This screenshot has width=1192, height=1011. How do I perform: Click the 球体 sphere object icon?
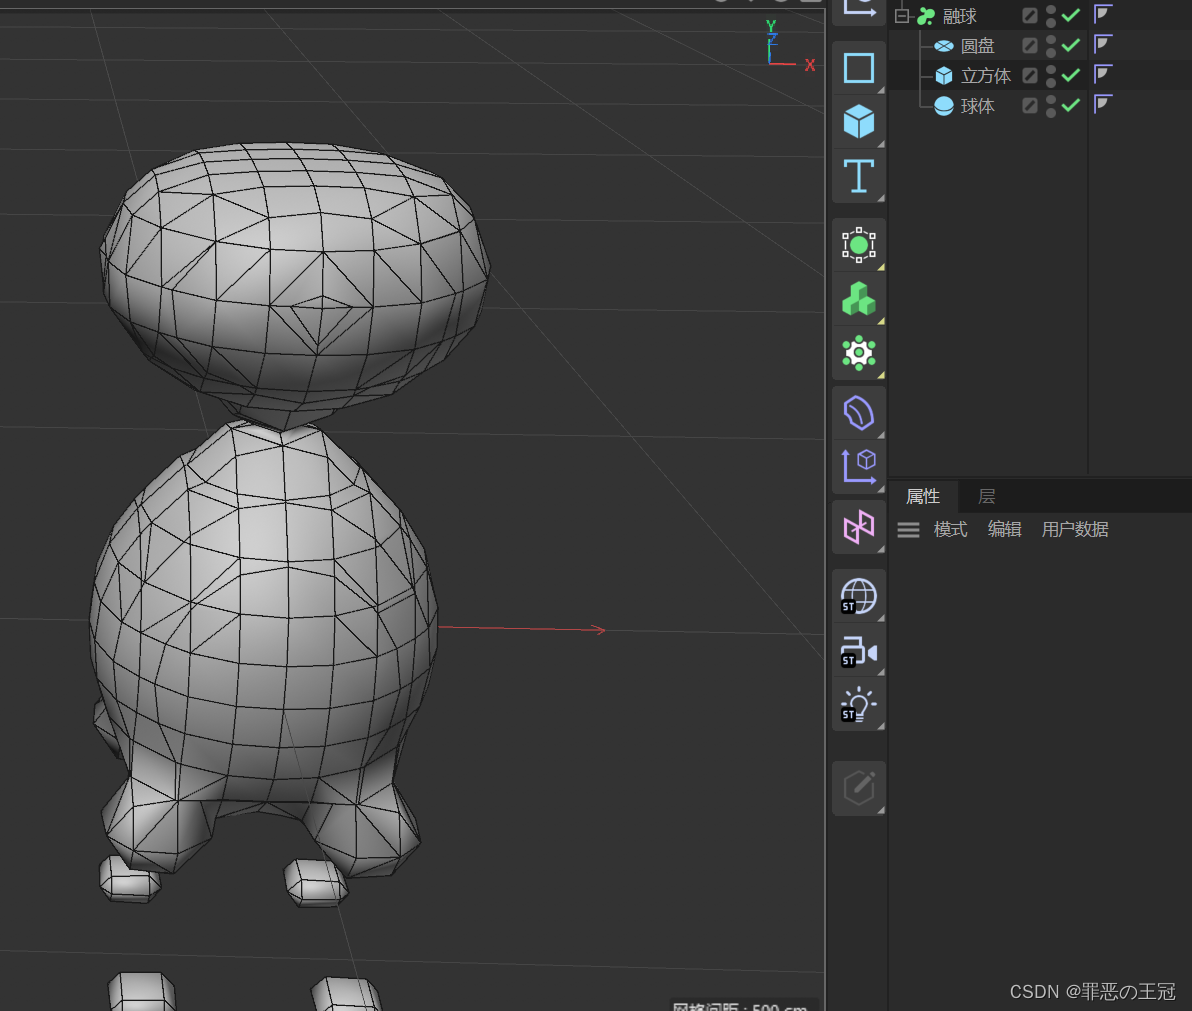(943, 106)
